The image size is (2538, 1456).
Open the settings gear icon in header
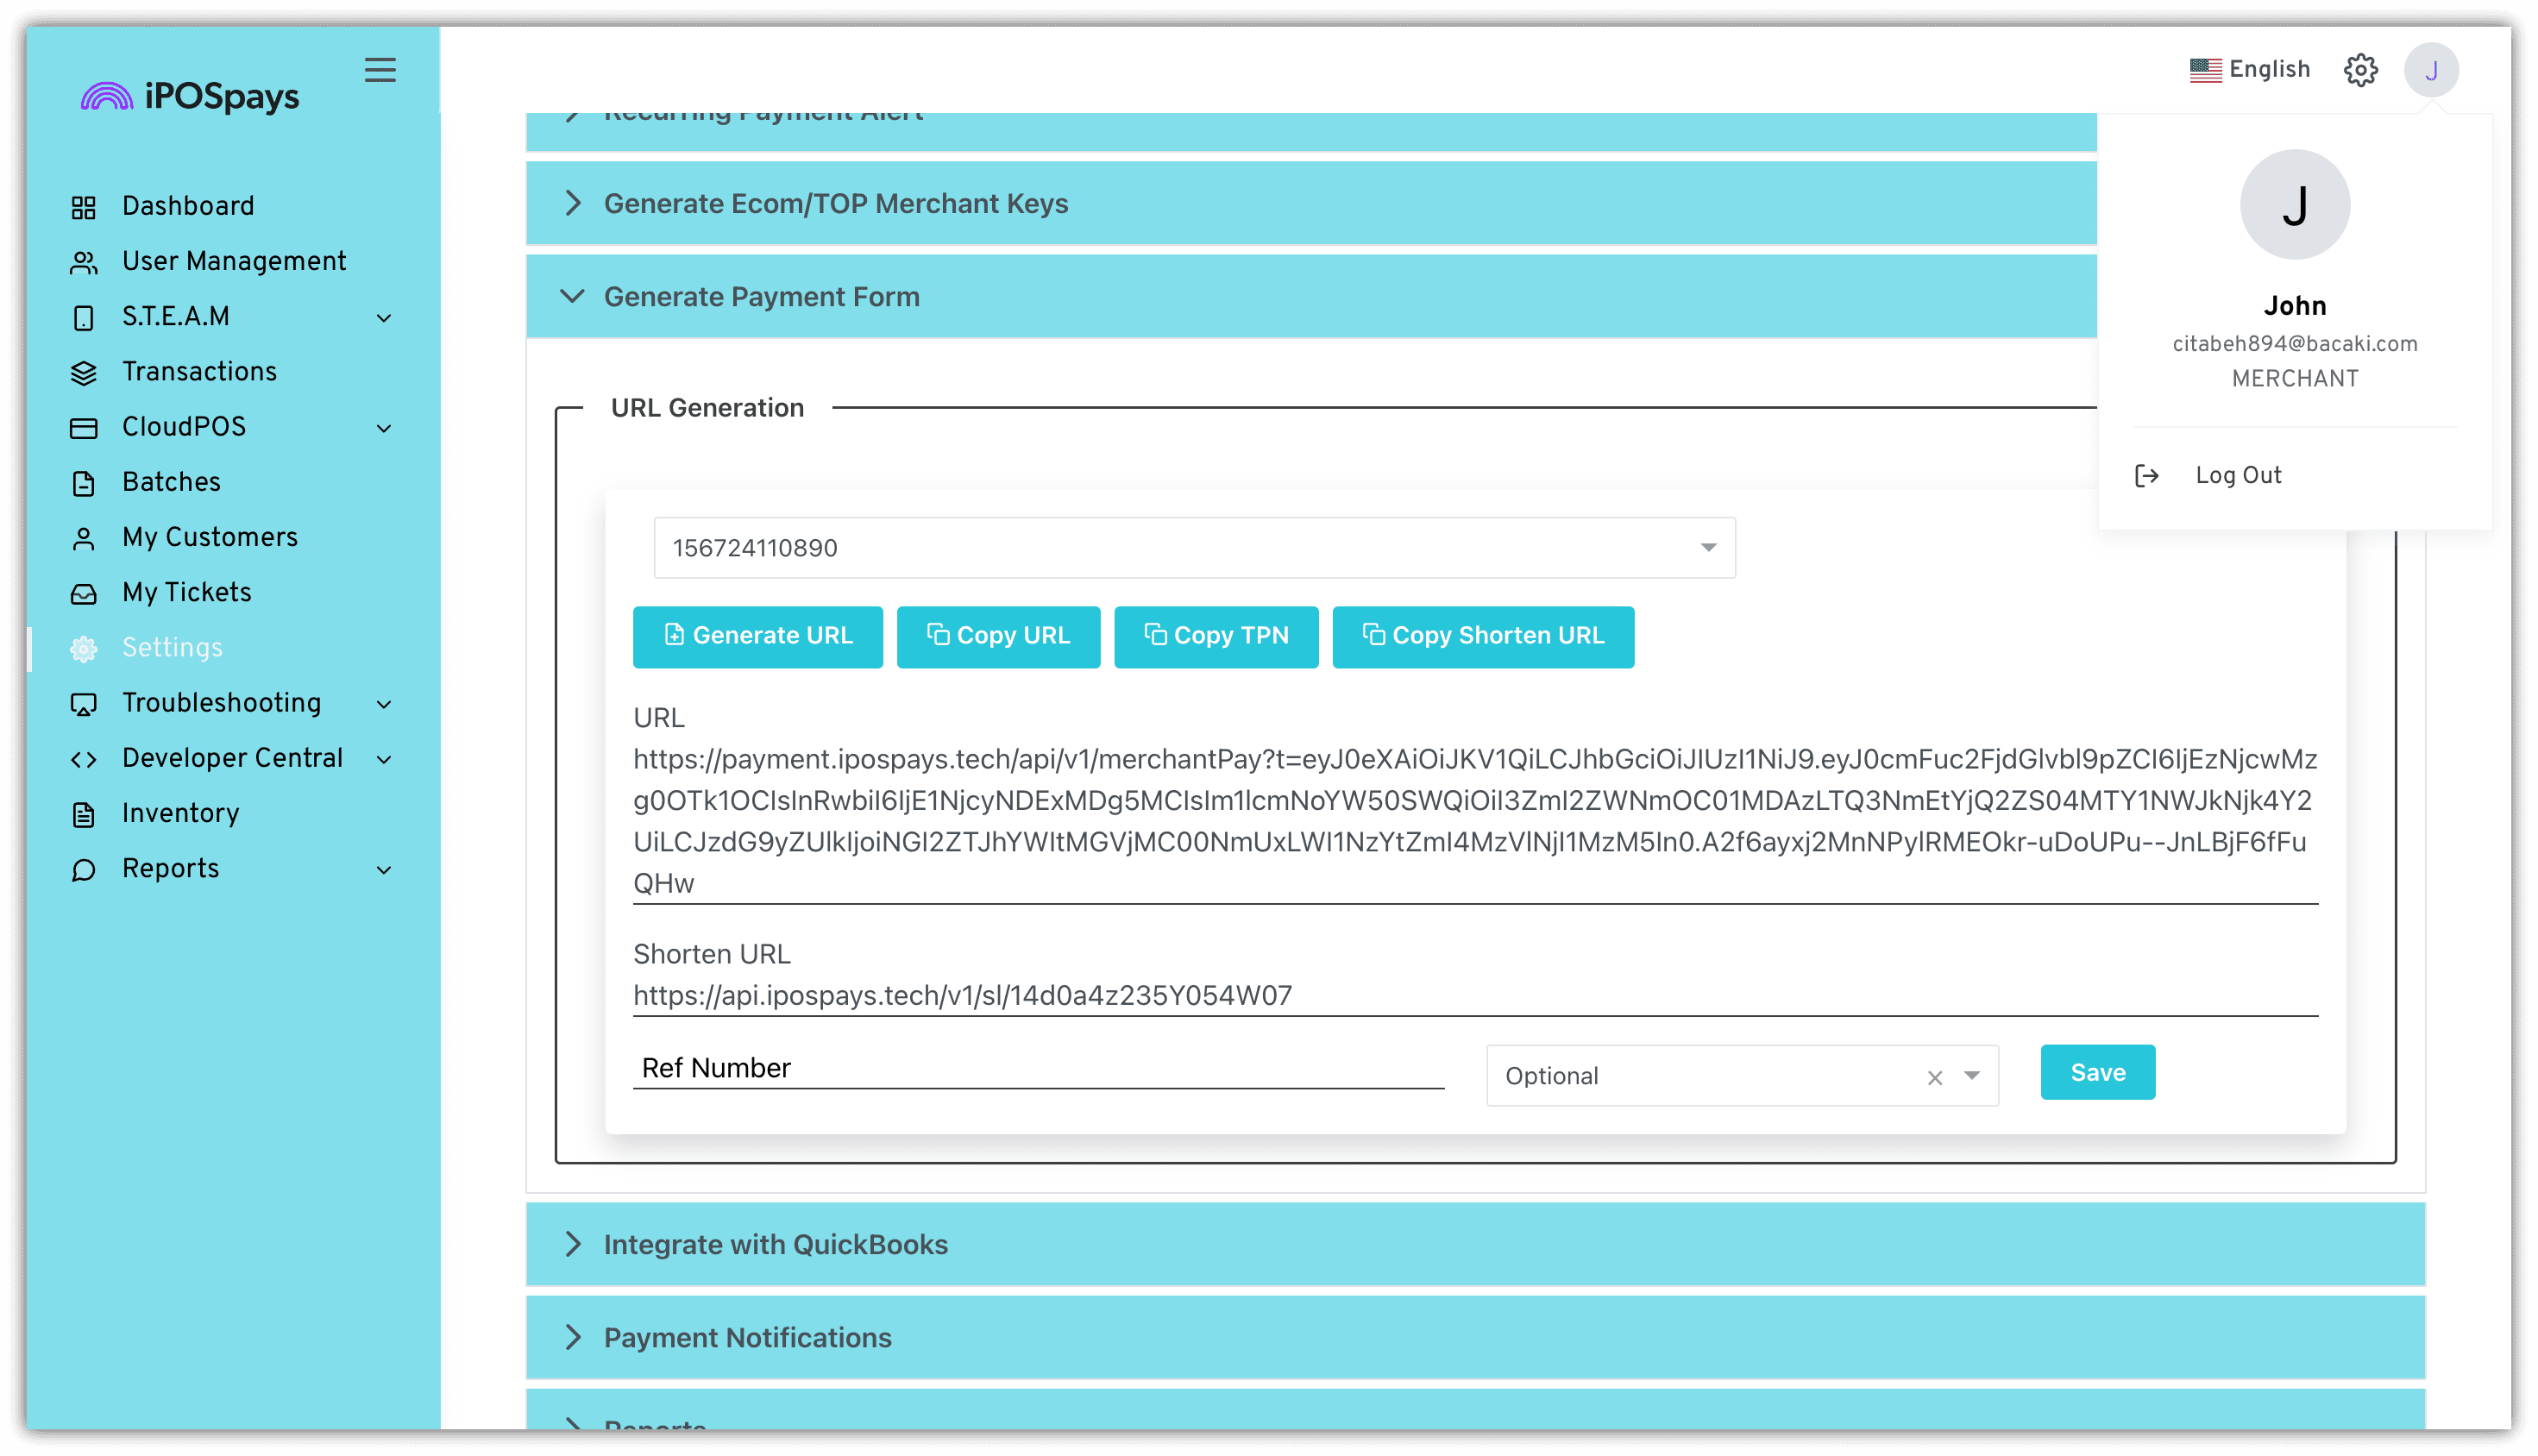tap(2360, 70)
